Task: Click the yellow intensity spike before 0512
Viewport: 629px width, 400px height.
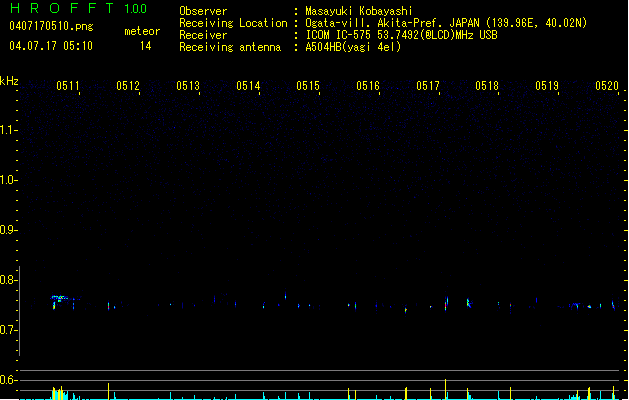Action: [x=108, y=391]
